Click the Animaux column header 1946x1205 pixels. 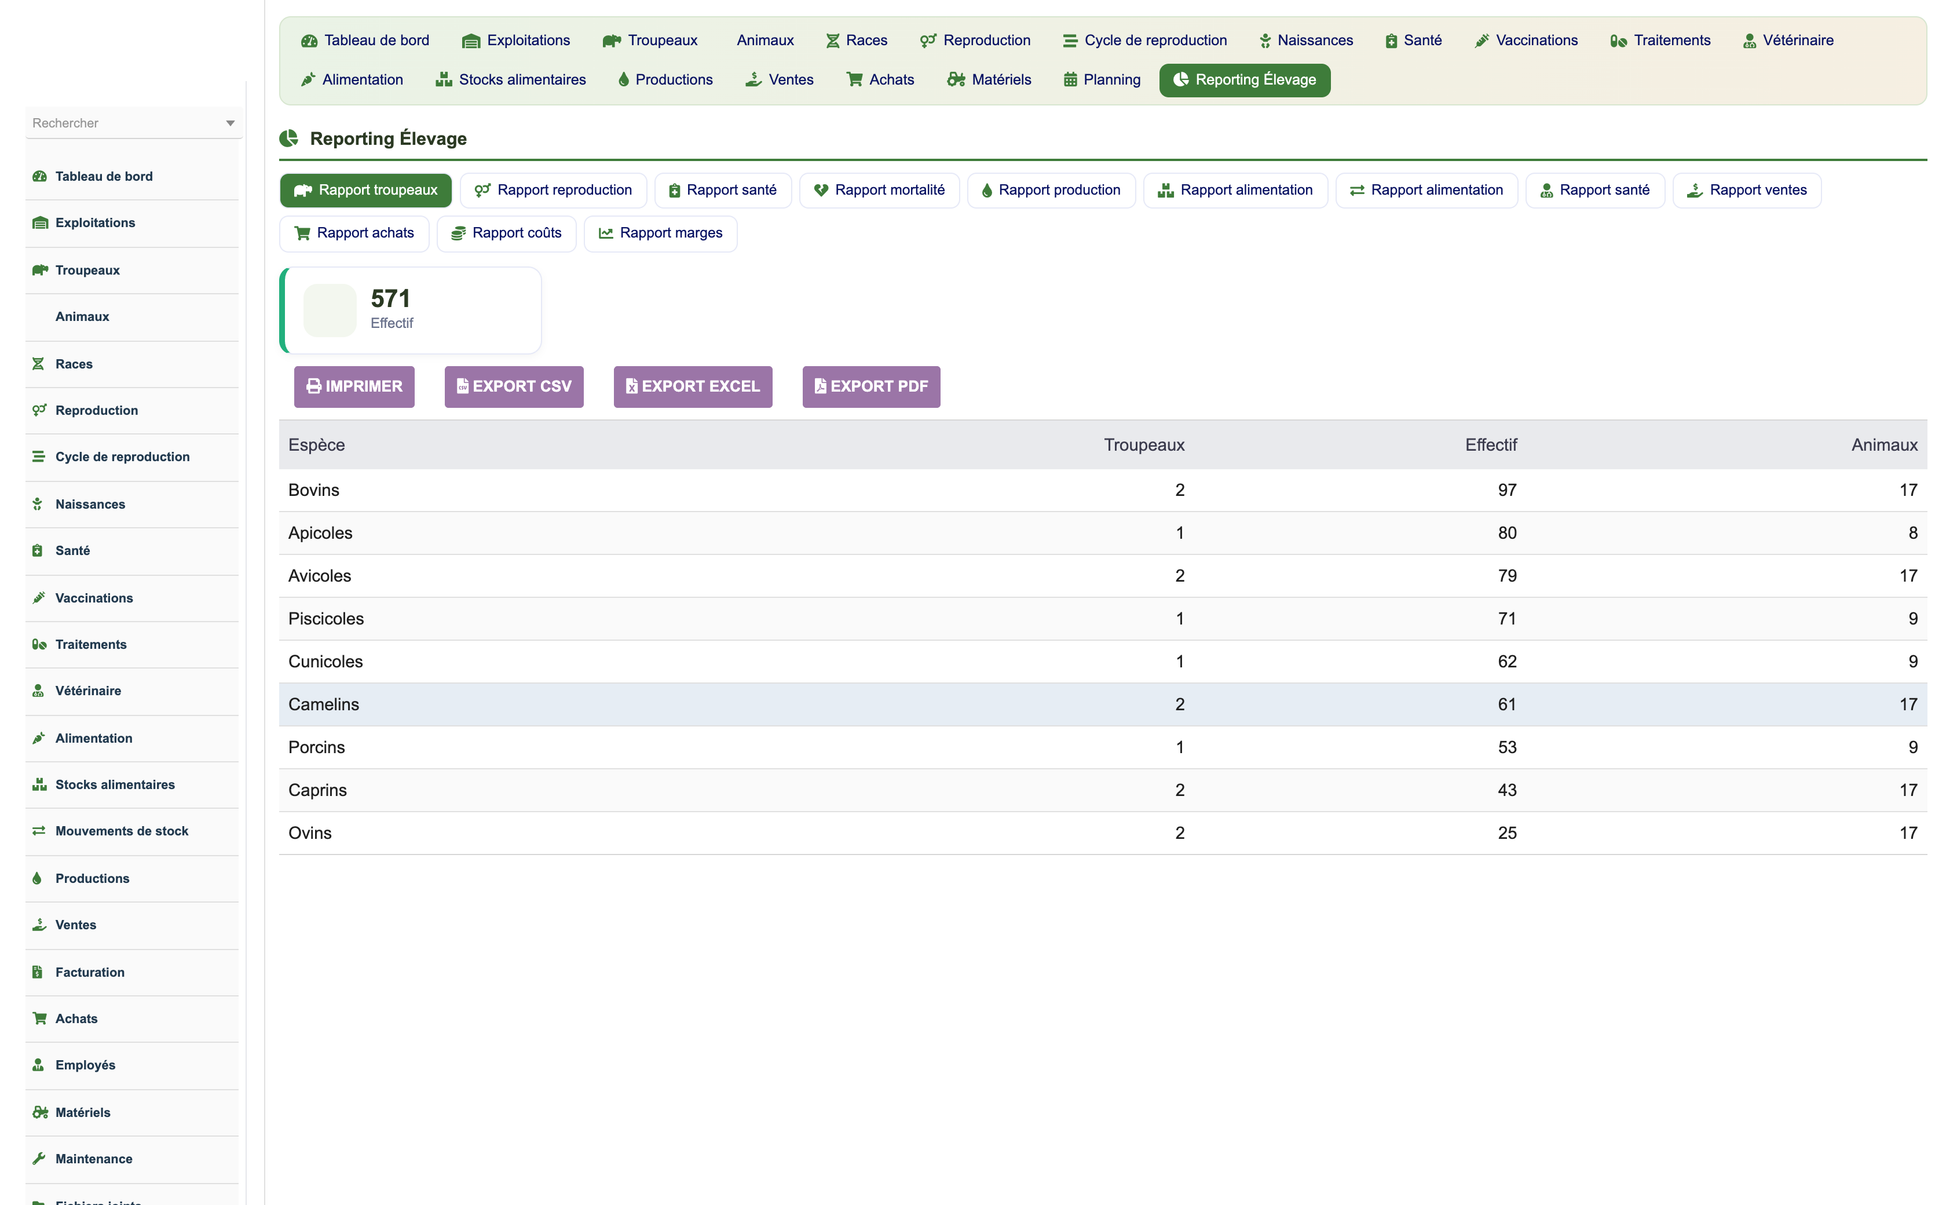(x=1884, y=445)
